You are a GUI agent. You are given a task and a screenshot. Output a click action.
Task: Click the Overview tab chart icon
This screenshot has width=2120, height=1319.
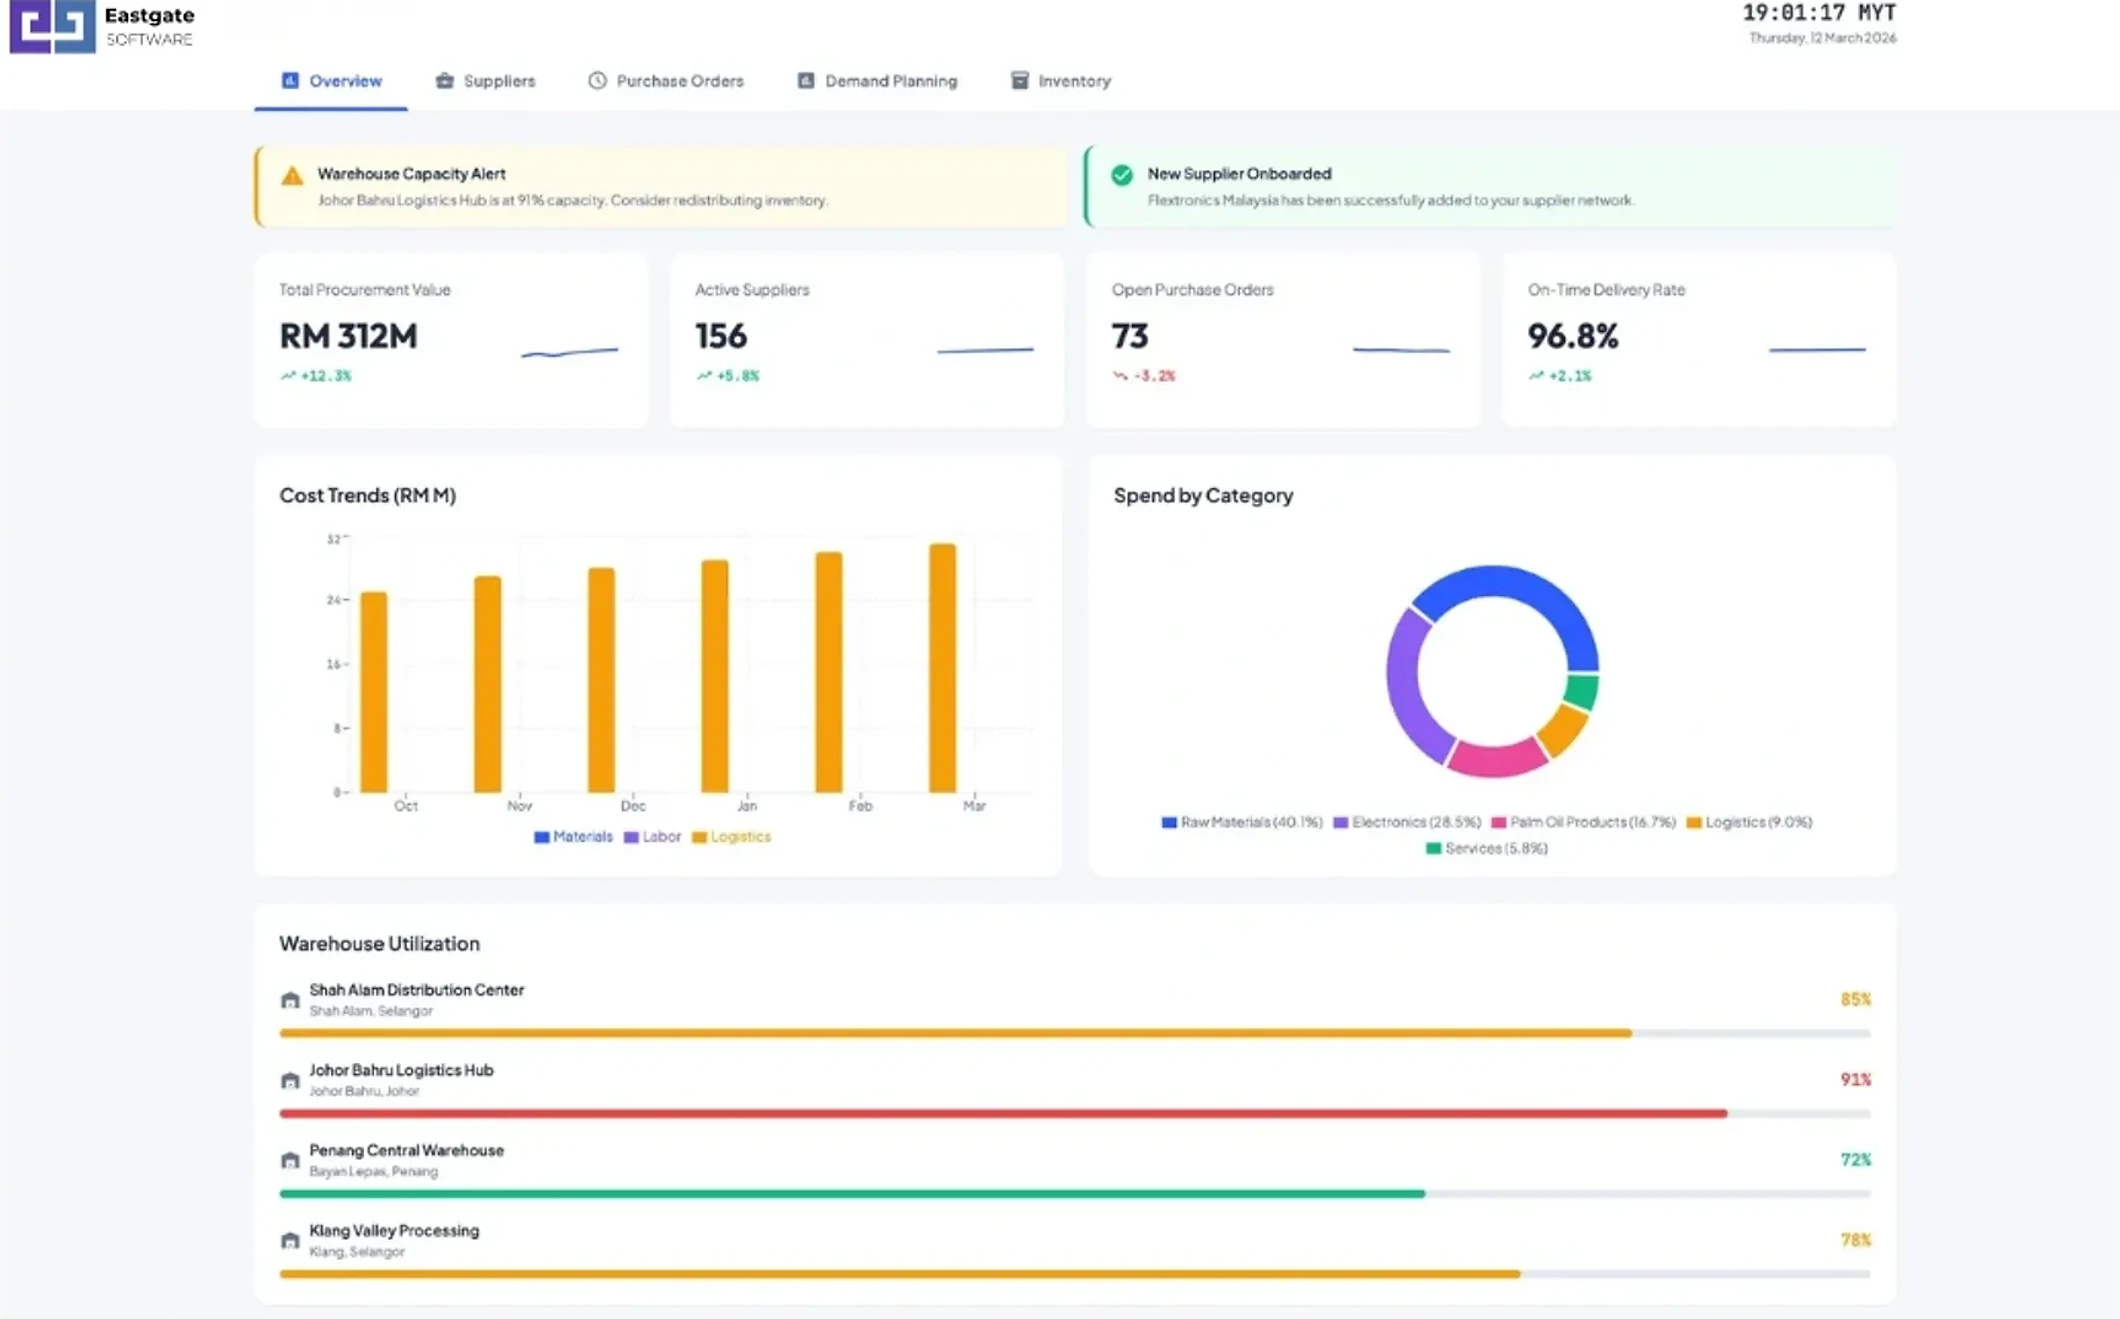(x=290, y=81)
